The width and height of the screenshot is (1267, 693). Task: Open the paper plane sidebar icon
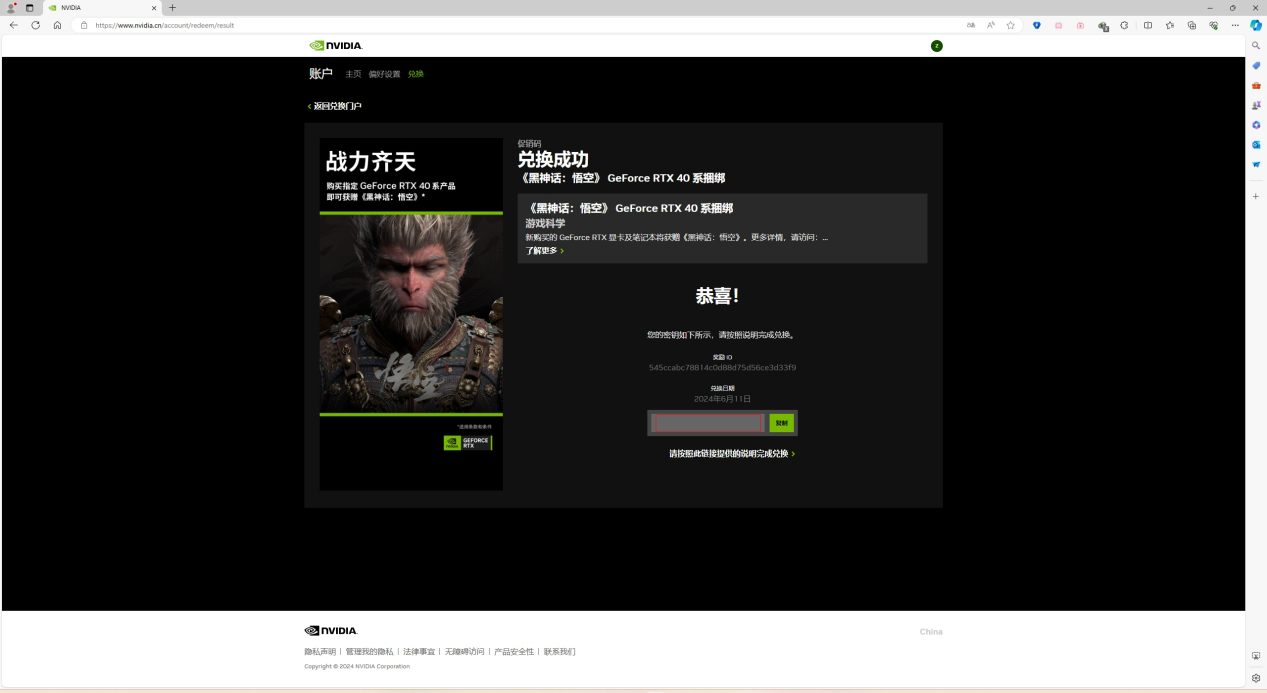(x=1256, y=164)
